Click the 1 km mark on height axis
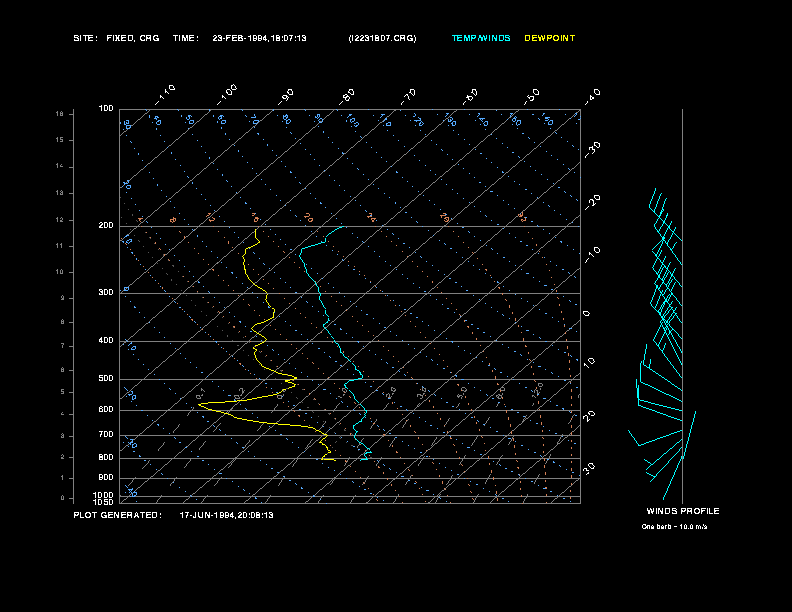The height and width of the screenshot is (612, 792). pos(62,478)
